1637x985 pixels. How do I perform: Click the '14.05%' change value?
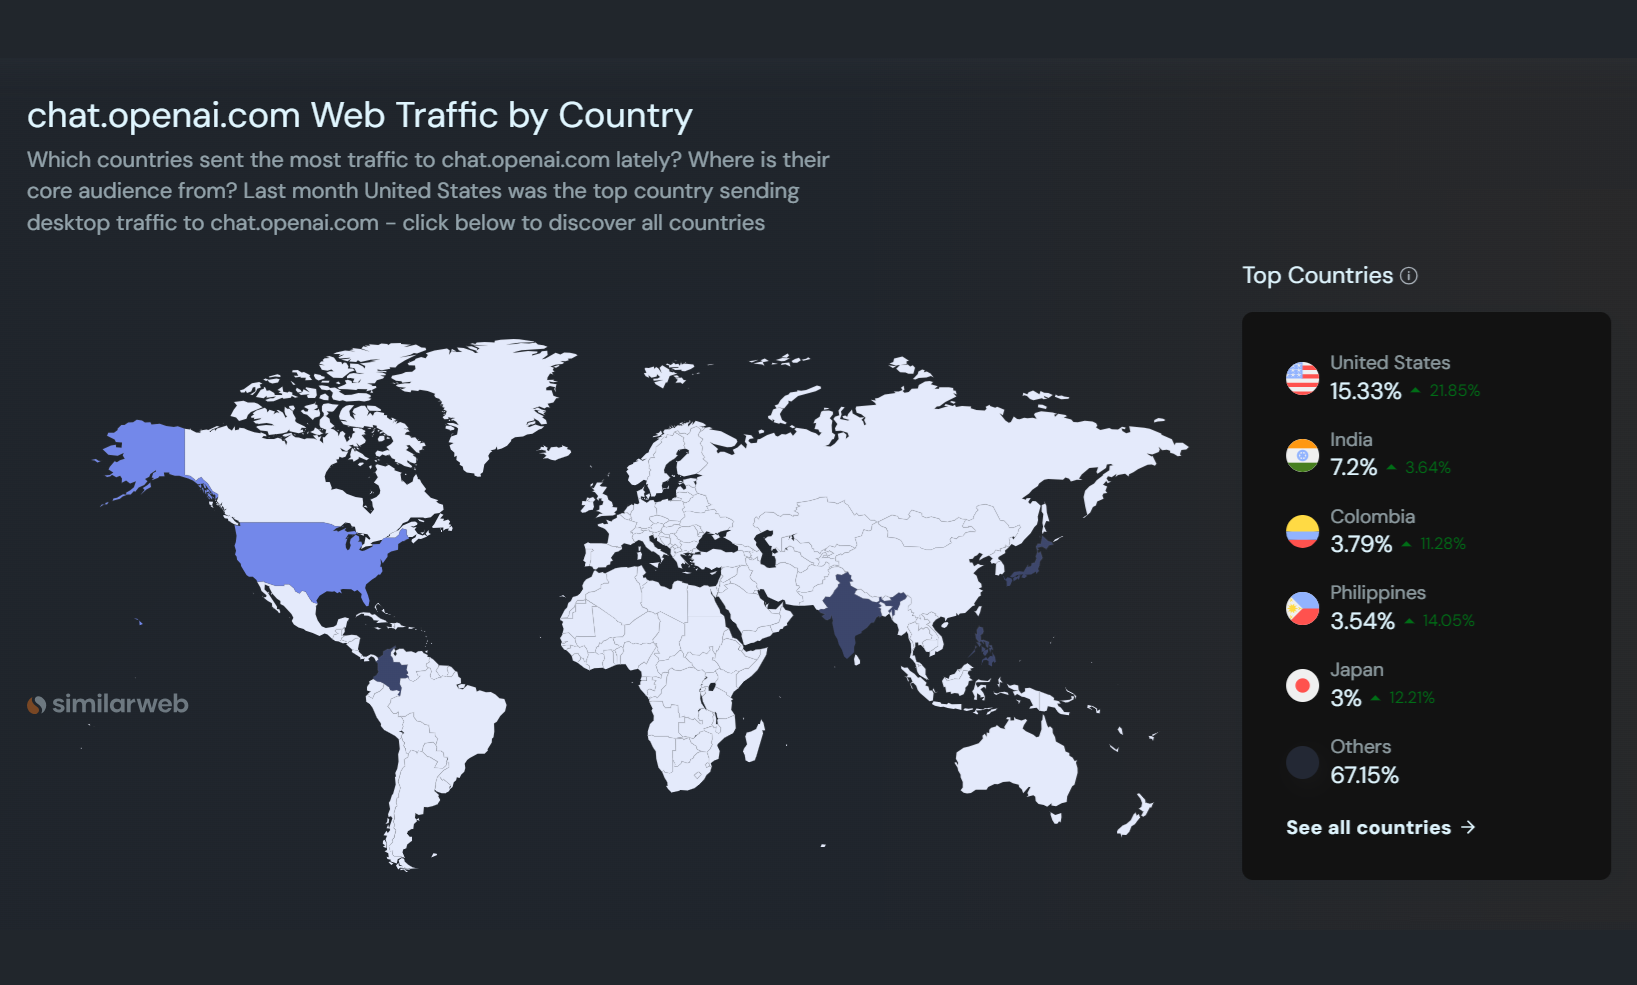[x=1448, y=621]
